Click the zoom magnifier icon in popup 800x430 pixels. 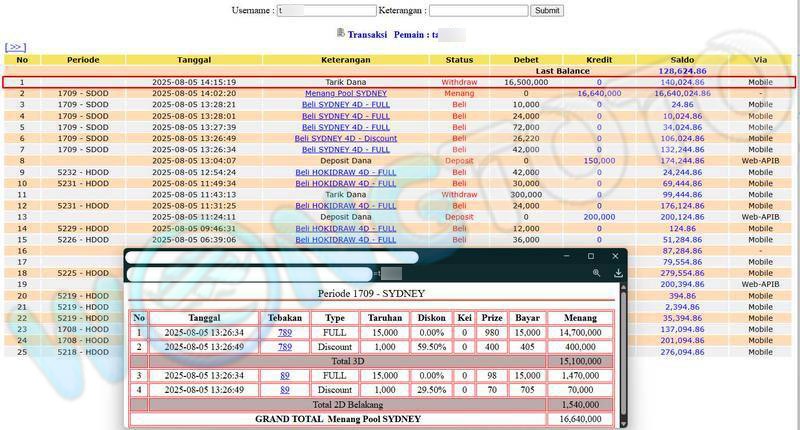(x=596, y=273)
